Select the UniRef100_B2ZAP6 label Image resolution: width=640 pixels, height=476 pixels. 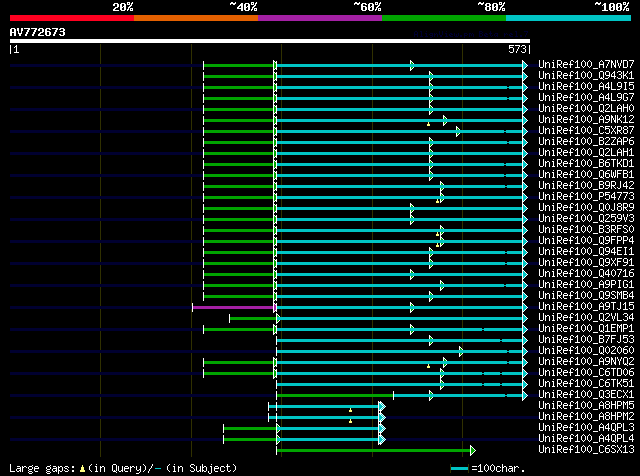point(586,142)
